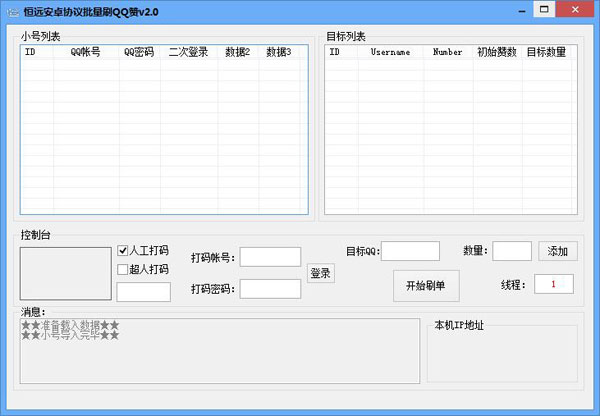Minimize the window
This screenshot has width=600, height=416.
[x=522, y=11]
